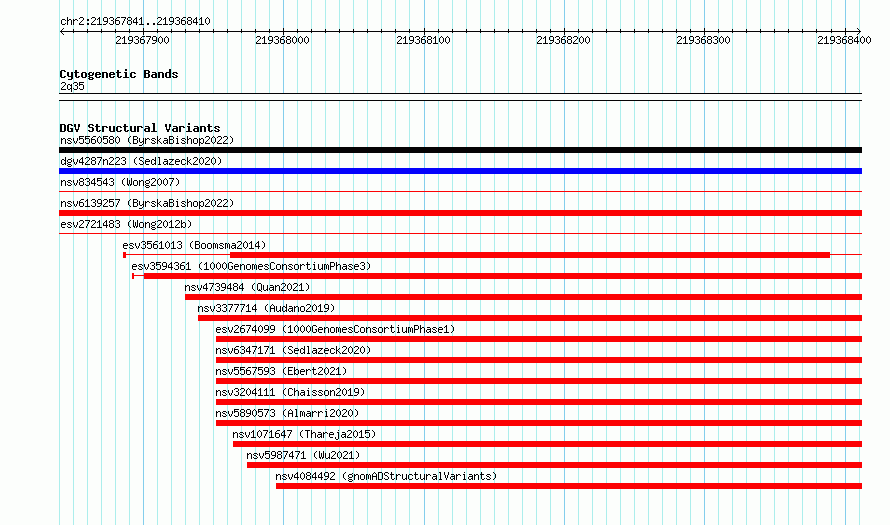Open esv3561013 (Boomsma2014) variant label
Image resolution: width=890 pixels, height=525 pixels.
[194, 245]
